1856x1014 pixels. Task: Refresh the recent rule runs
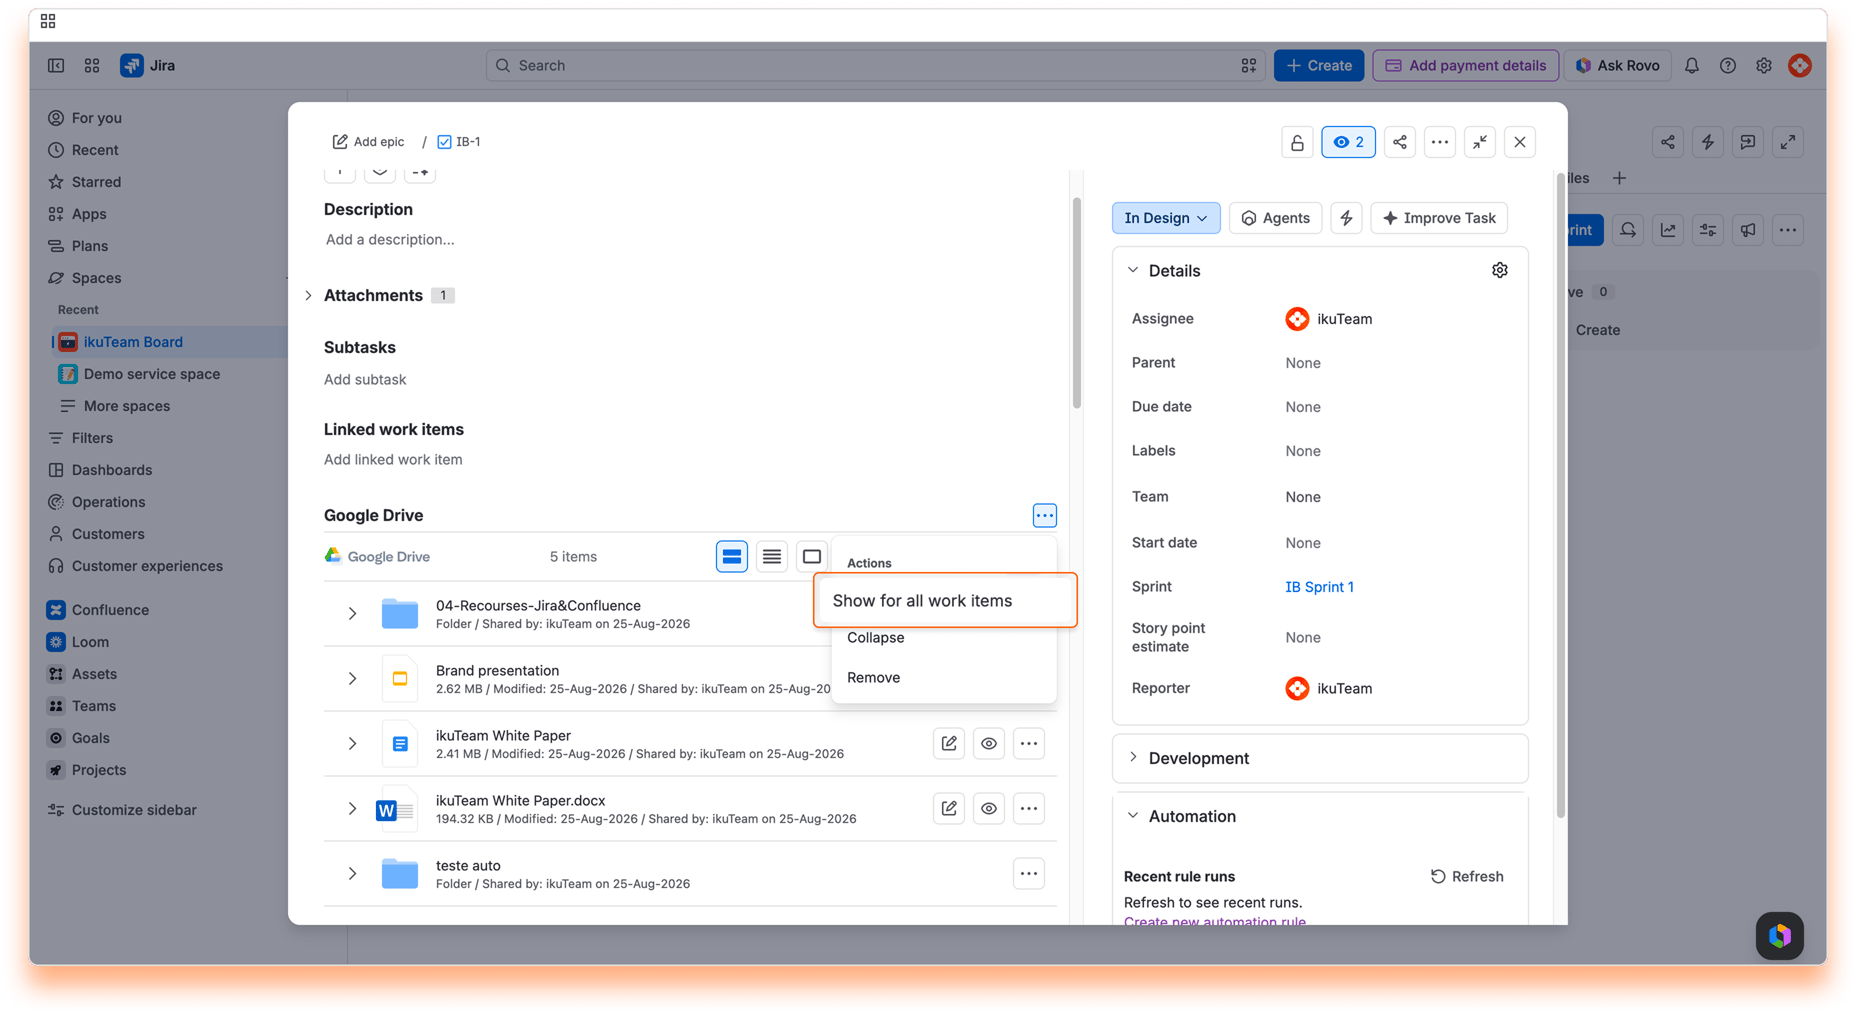[1467, 876]
